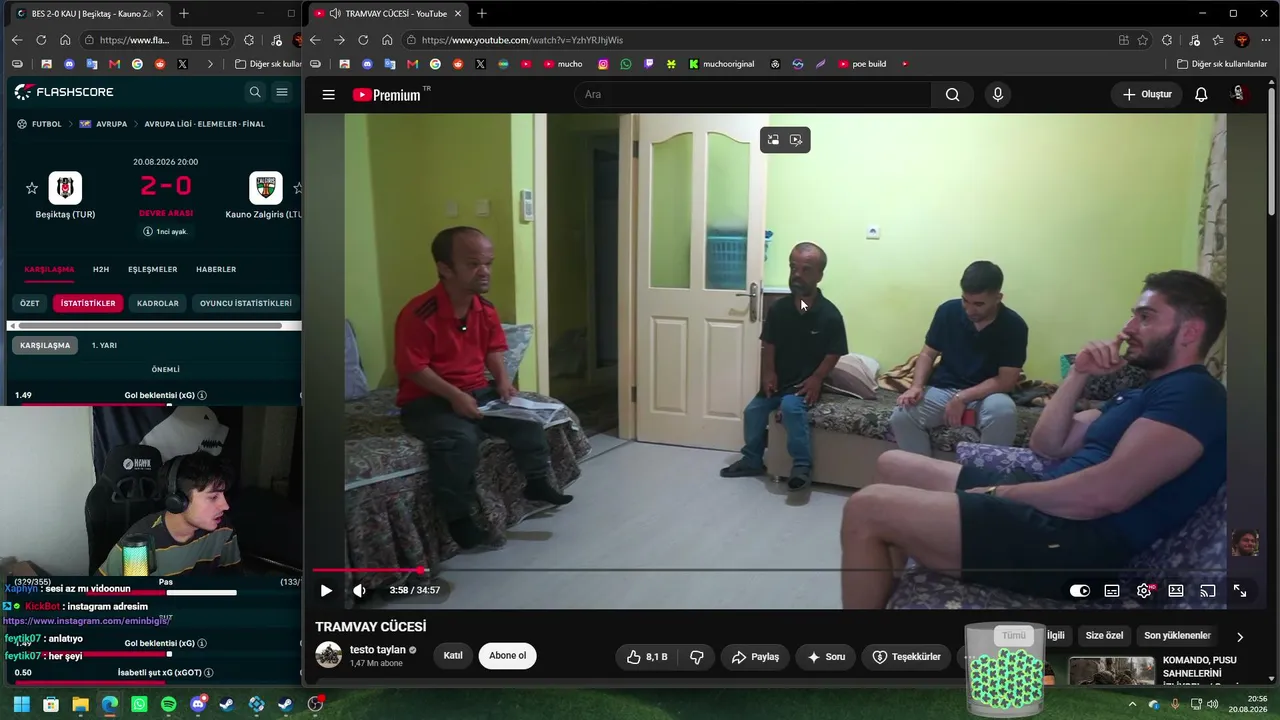Screen dimensions: 1280x720
Task: Open the KOMANDO, PUSU SAHNELERİNİ video thumbnail
Action: [x=1111, y=670]
